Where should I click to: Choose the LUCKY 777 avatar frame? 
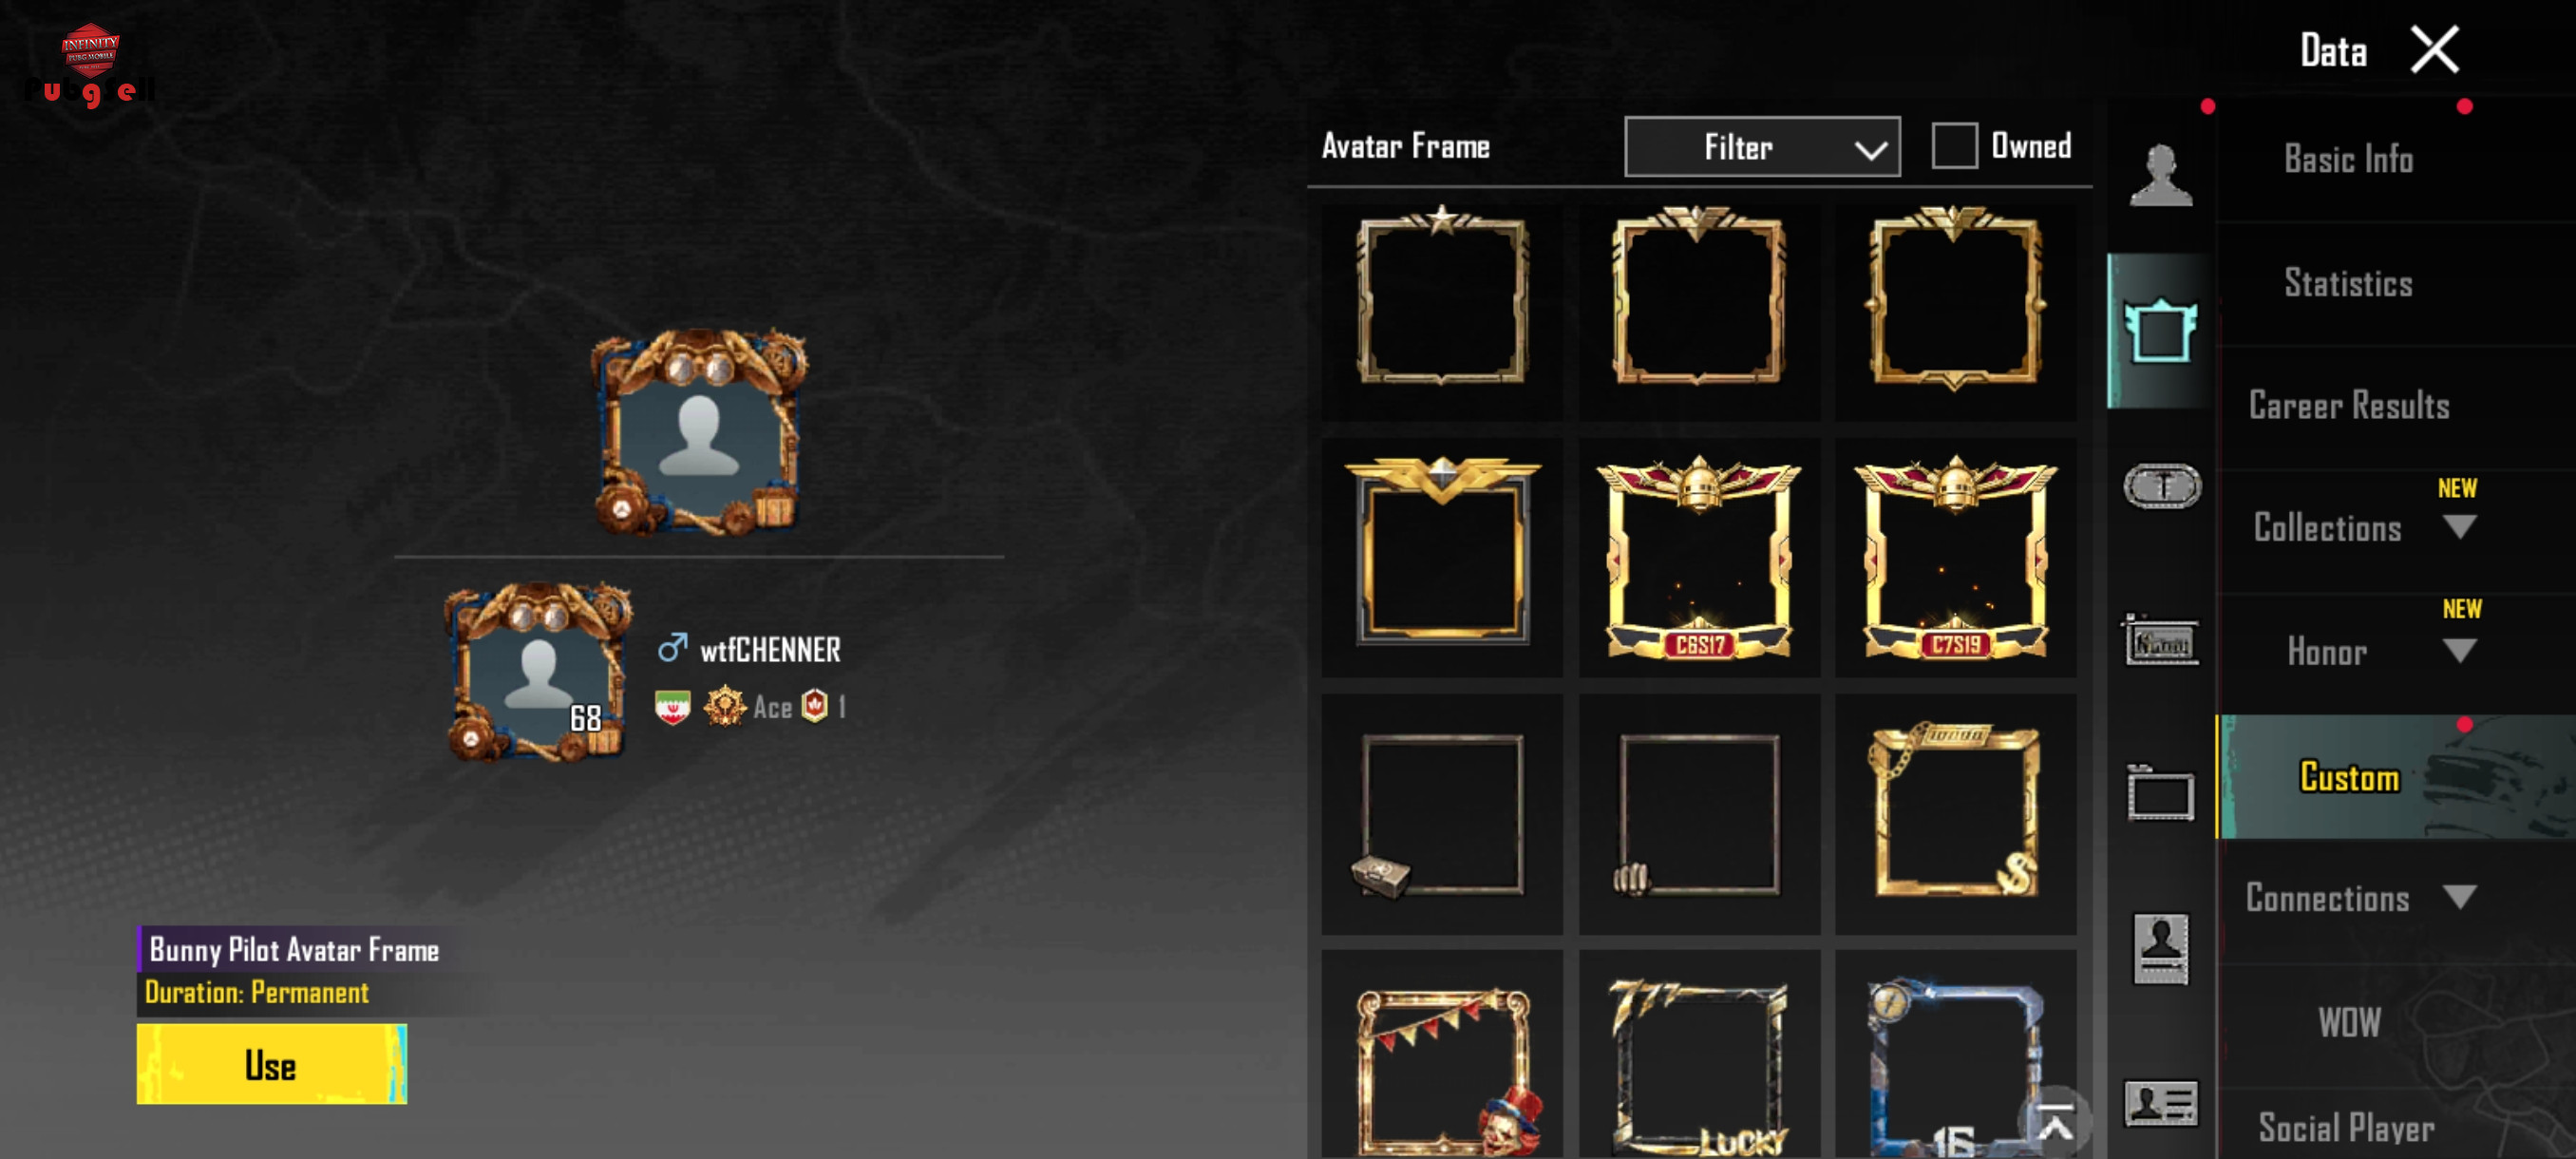point(1699,1055)
